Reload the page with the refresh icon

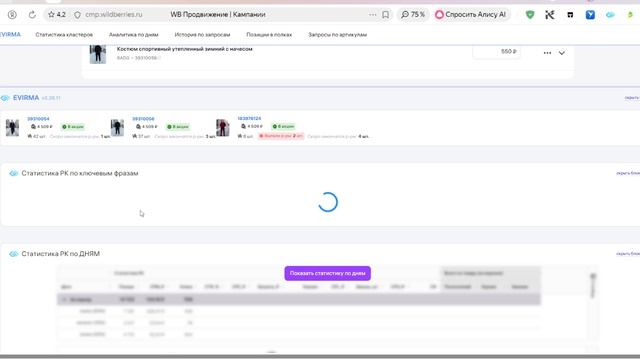click(32, 15)
